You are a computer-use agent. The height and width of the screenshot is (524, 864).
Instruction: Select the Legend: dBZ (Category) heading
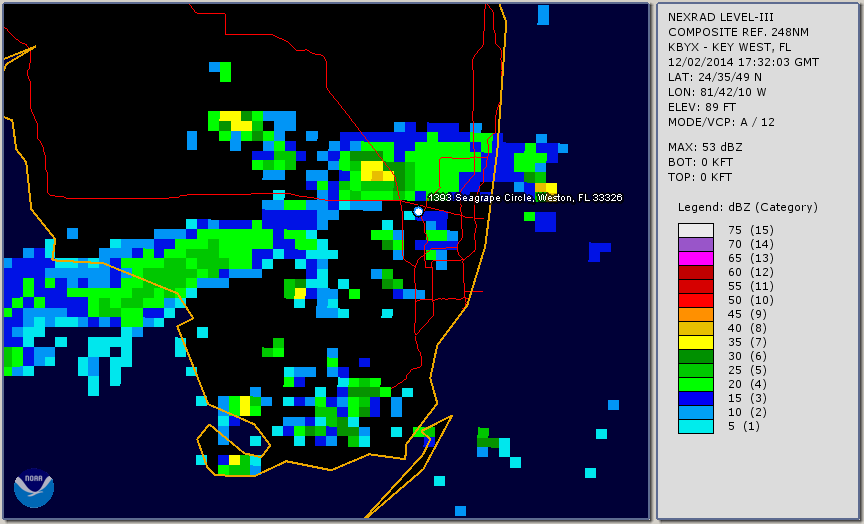tap(748, 207)
